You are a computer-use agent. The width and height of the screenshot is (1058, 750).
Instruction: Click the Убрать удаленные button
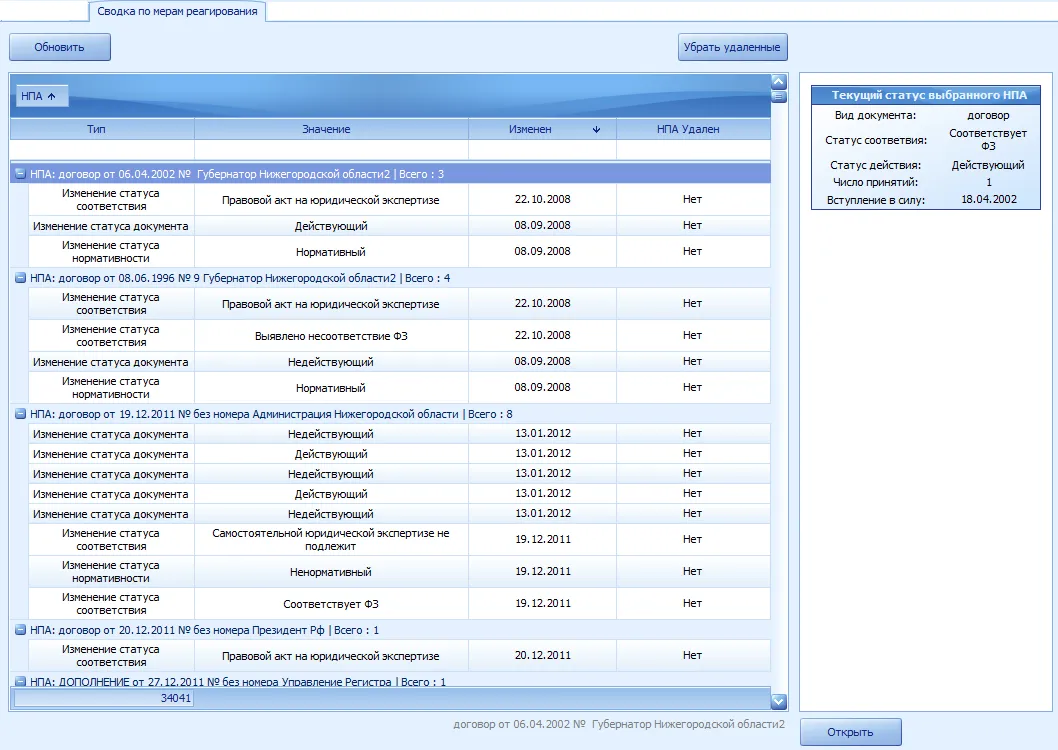(x=732, y=47)
